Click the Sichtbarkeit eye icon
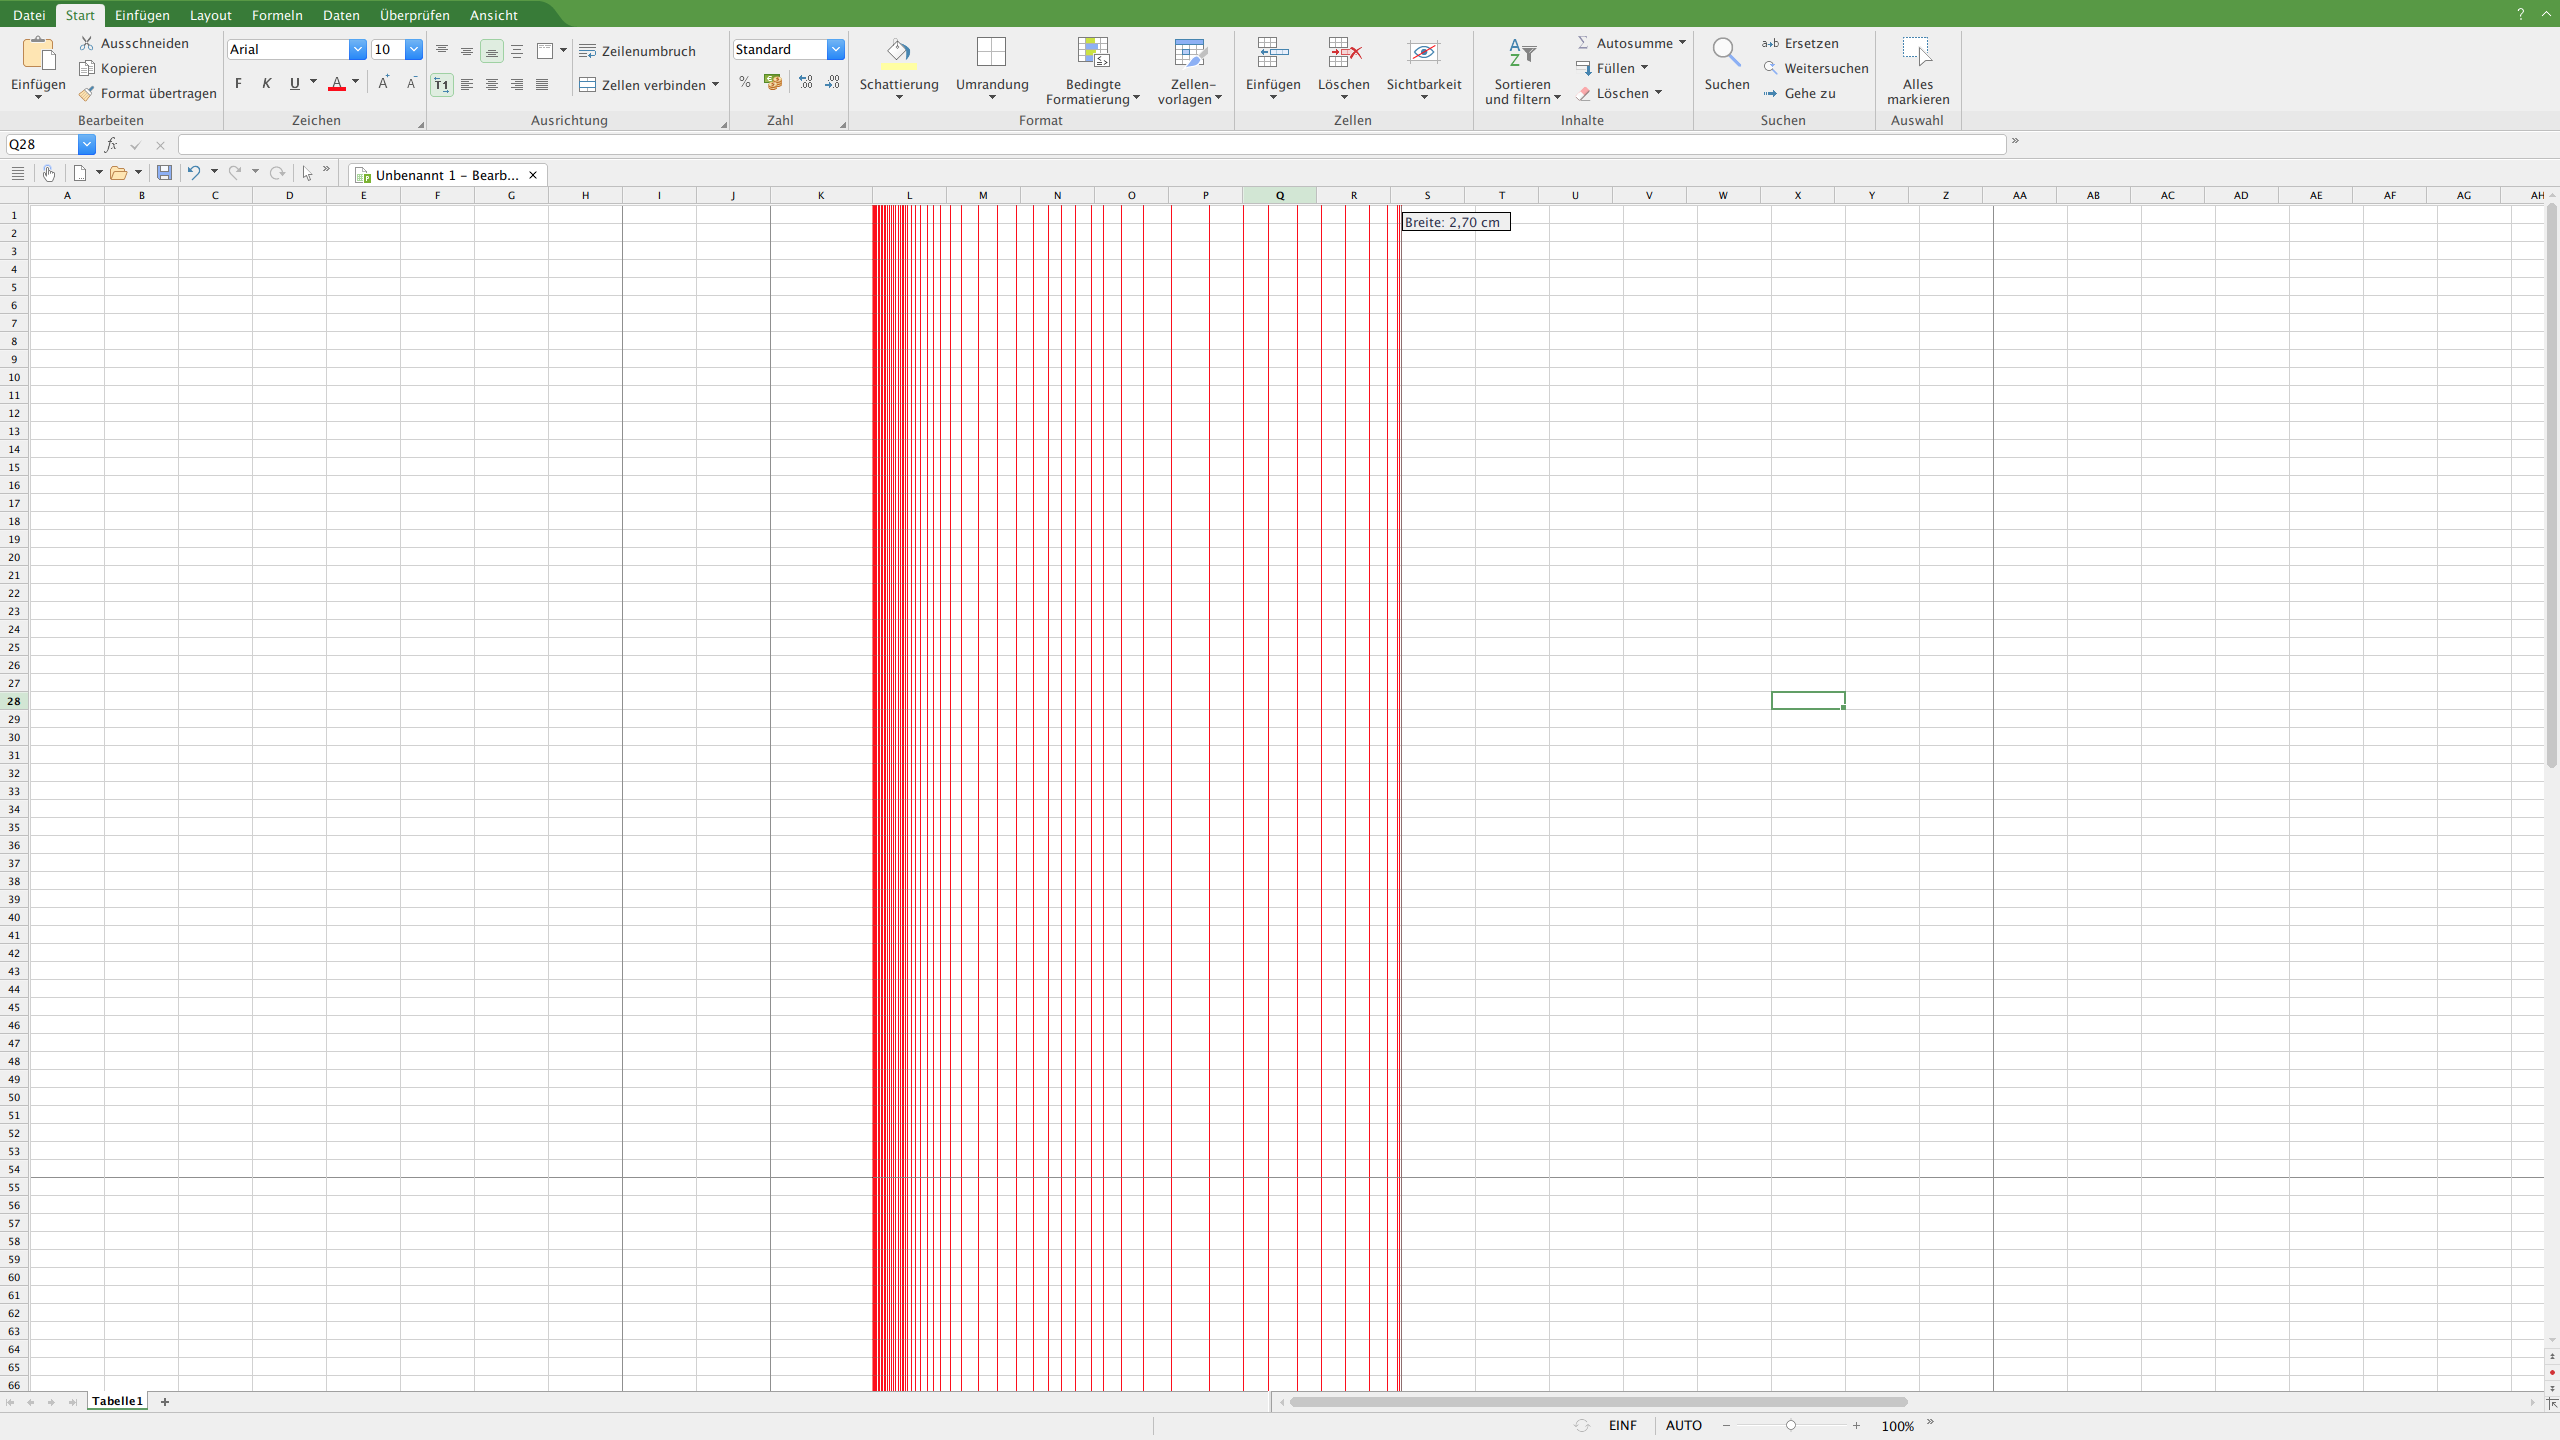 tap(1423, 53)
